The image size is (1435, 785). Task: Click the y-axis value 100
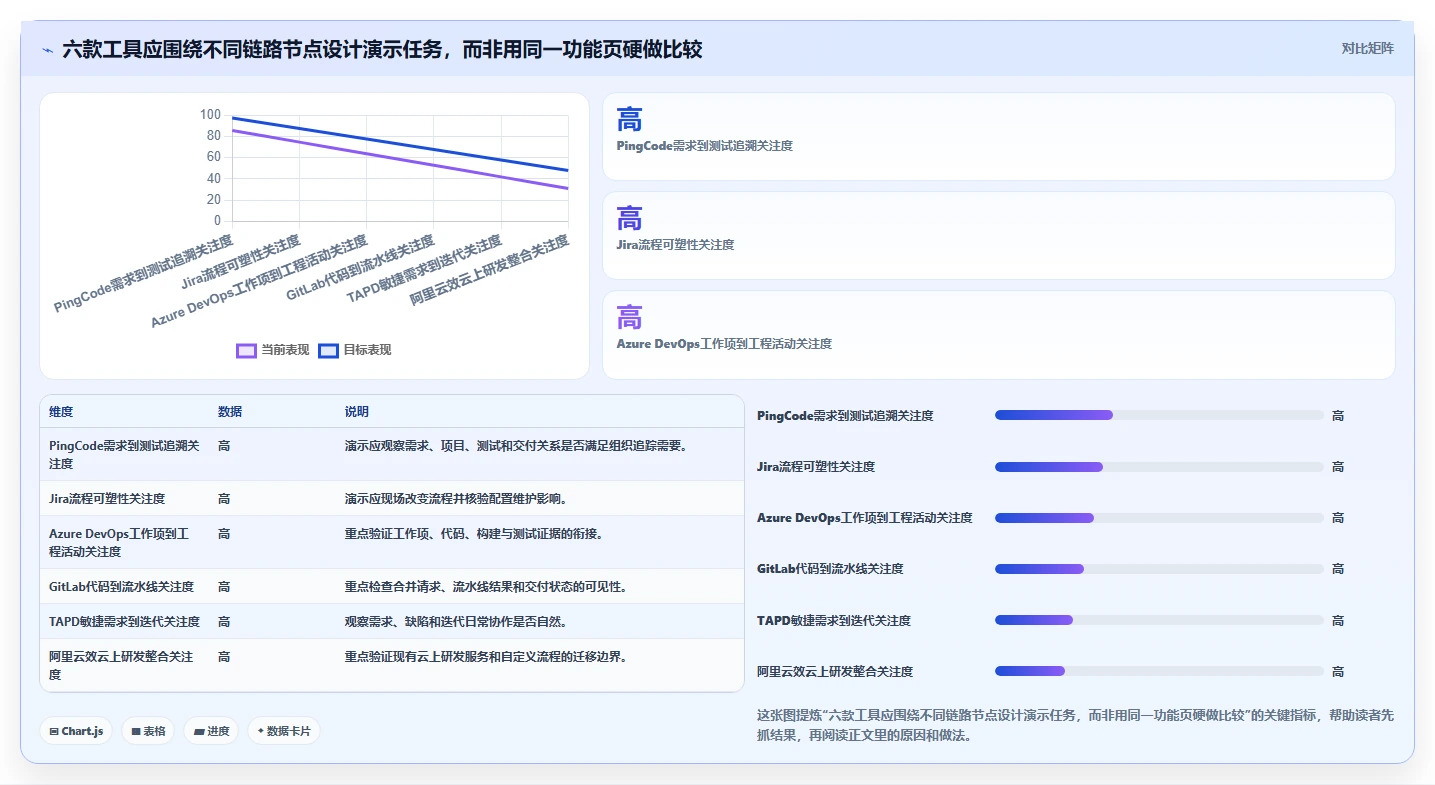click(210, 115)
